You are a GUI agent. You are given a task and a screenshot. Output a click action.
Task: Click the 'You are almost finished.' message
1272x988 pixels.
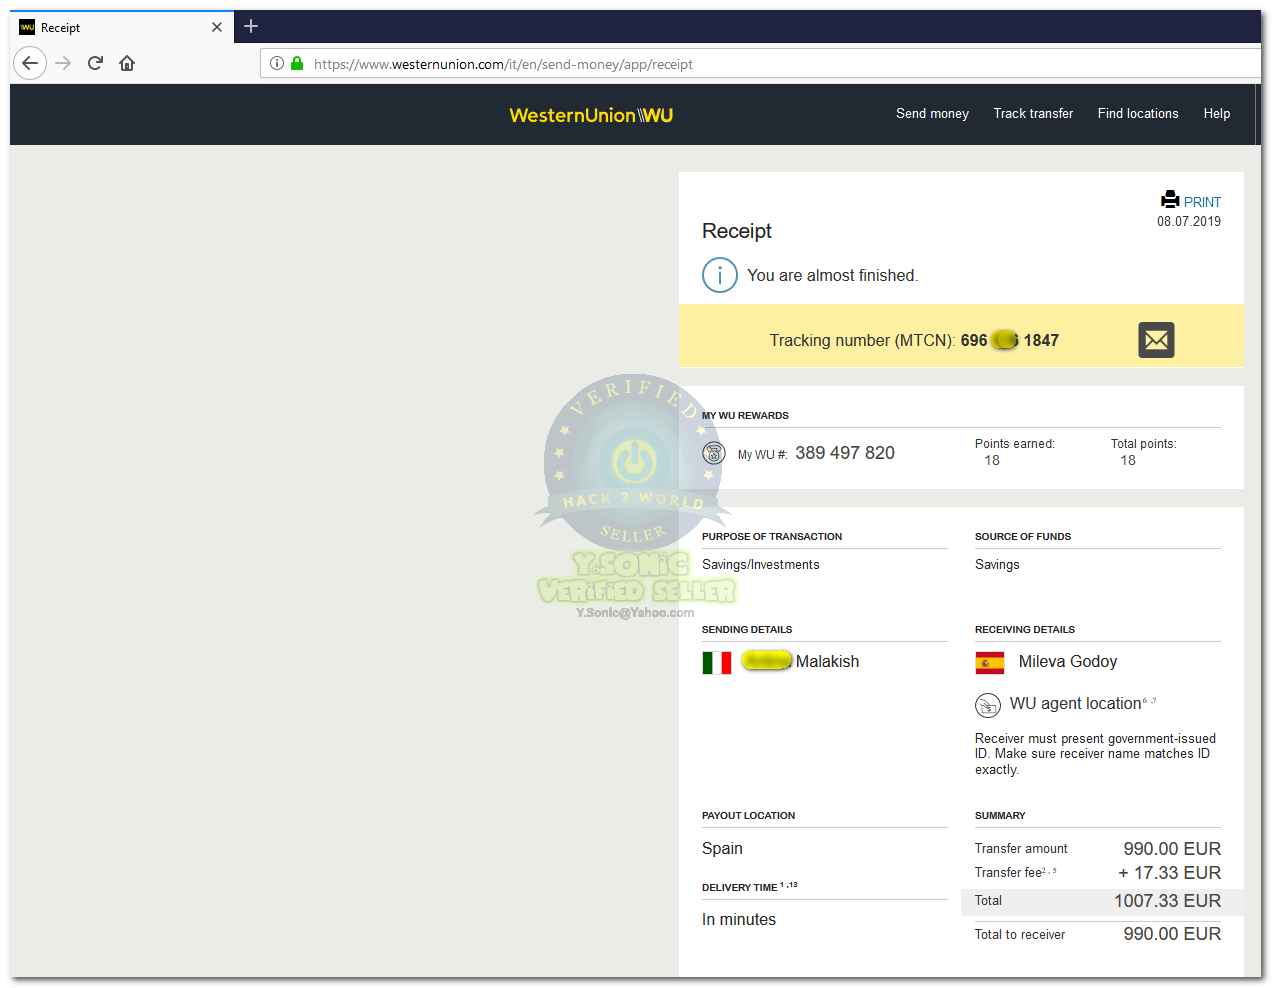832,275
